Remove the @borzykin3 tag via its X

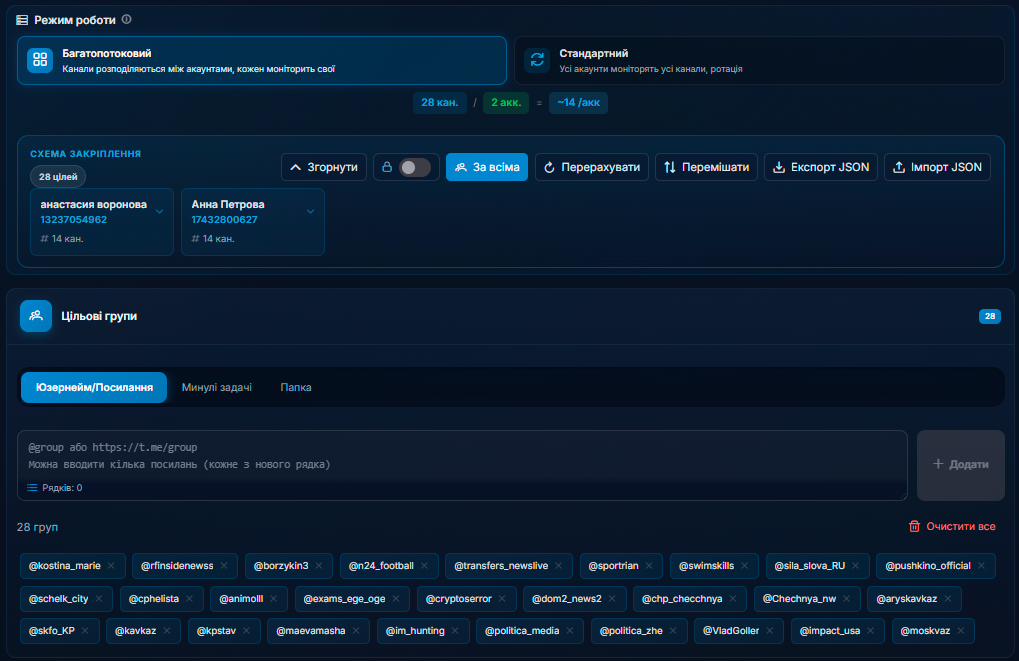click(319, 565)
